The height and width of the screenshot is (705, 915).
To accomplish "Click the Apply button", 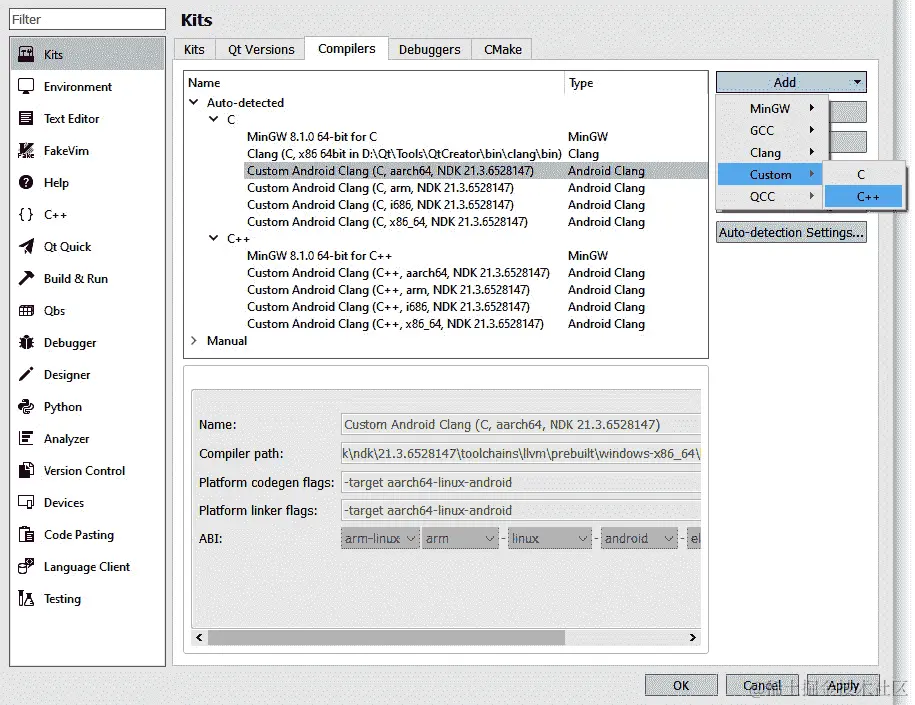I will pos(843,685).
